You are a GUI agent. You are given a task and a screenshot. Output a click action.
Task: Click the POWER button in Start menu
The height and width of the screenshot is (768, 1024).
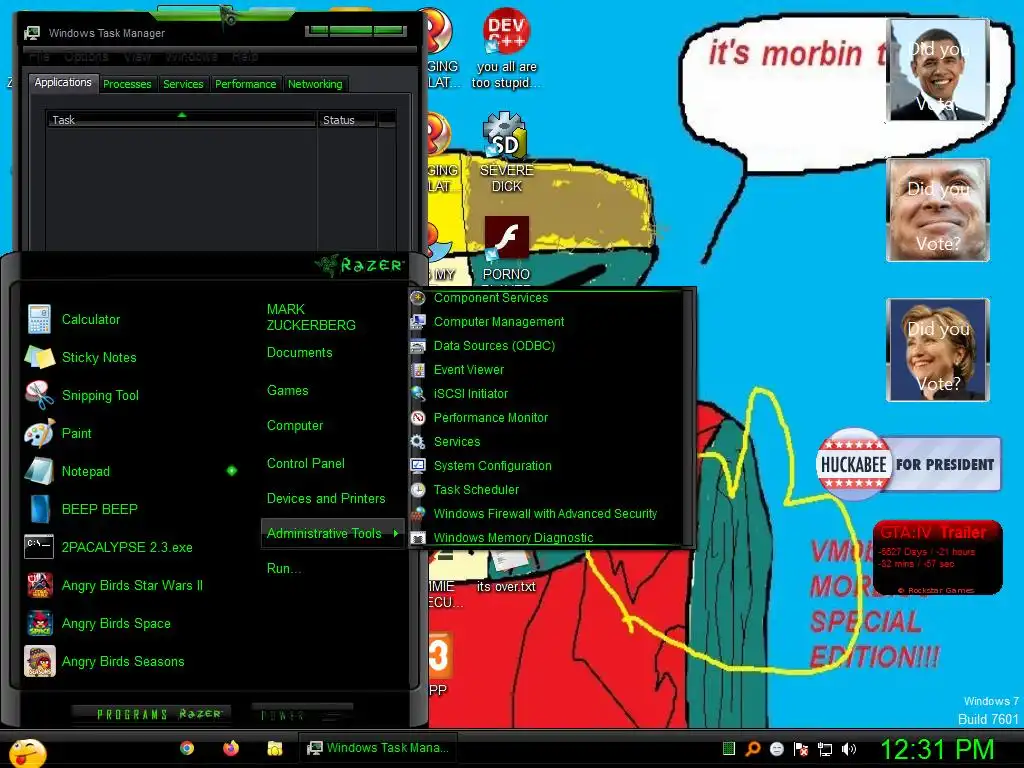(x=302, y=715)
